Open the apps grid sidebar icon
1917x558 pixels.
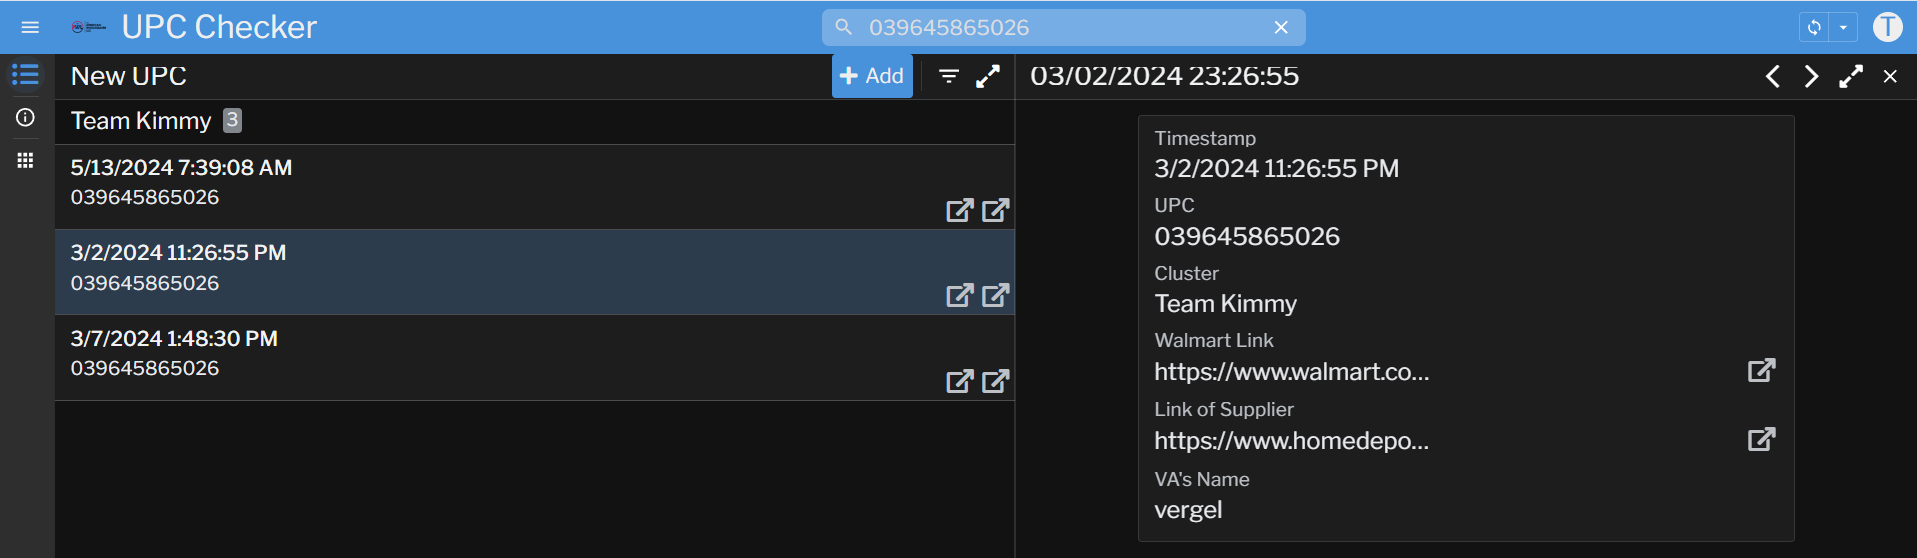coord(25,160)
